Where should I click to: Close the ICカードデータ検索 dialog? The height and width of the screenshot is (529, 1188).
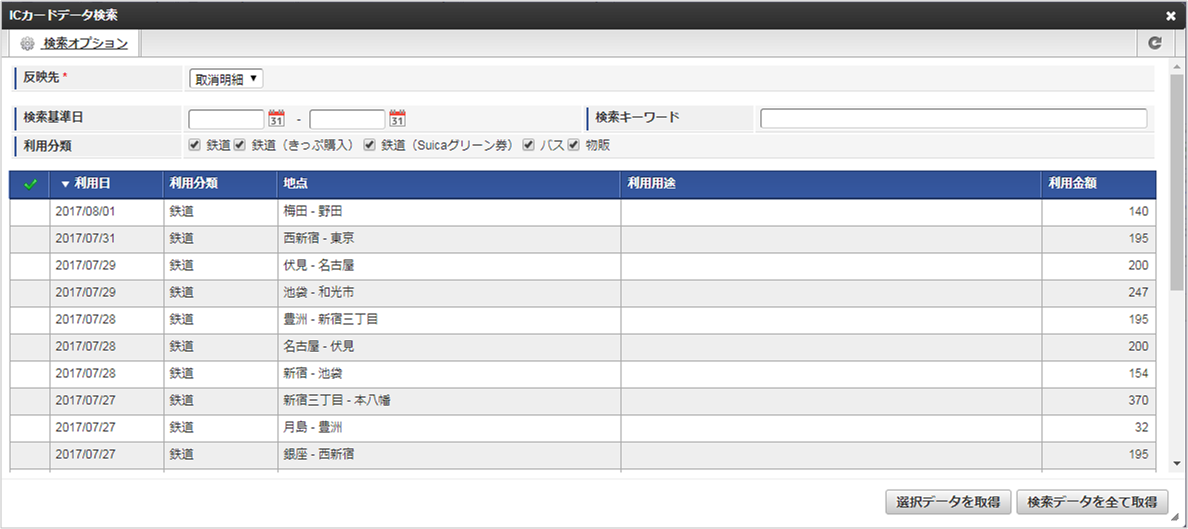[1171, 15]
